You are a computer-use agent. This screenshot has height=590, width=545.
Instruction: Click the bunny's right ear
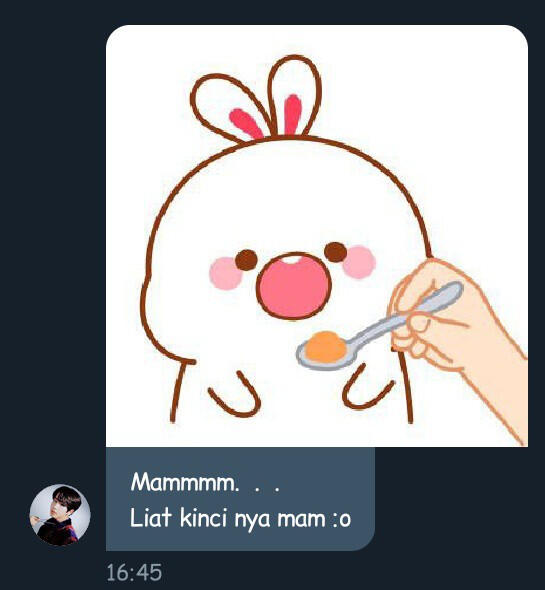(x=294, y=96)
